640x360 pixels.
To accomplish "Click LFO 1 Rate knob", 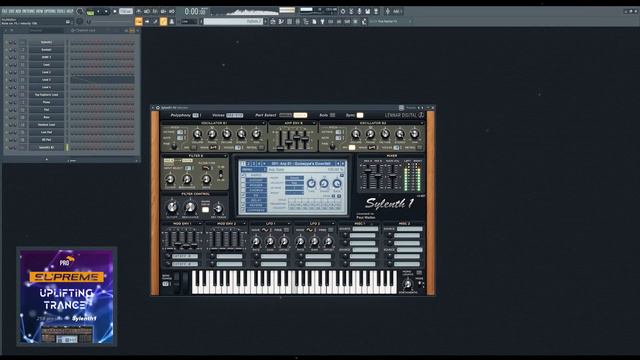I will (256, 242).
